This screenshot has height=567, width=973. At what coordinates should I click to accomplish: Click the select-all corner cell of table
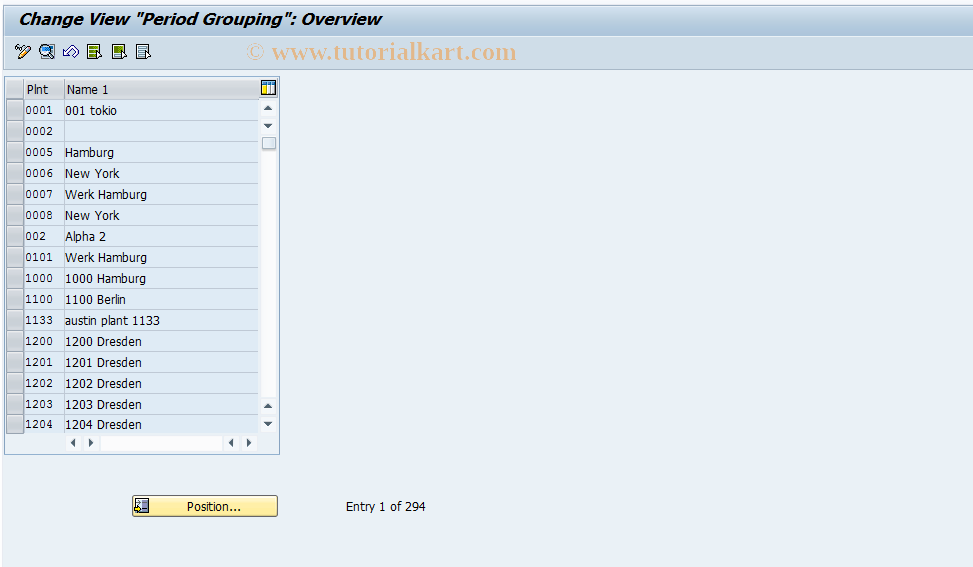[15, 89]
